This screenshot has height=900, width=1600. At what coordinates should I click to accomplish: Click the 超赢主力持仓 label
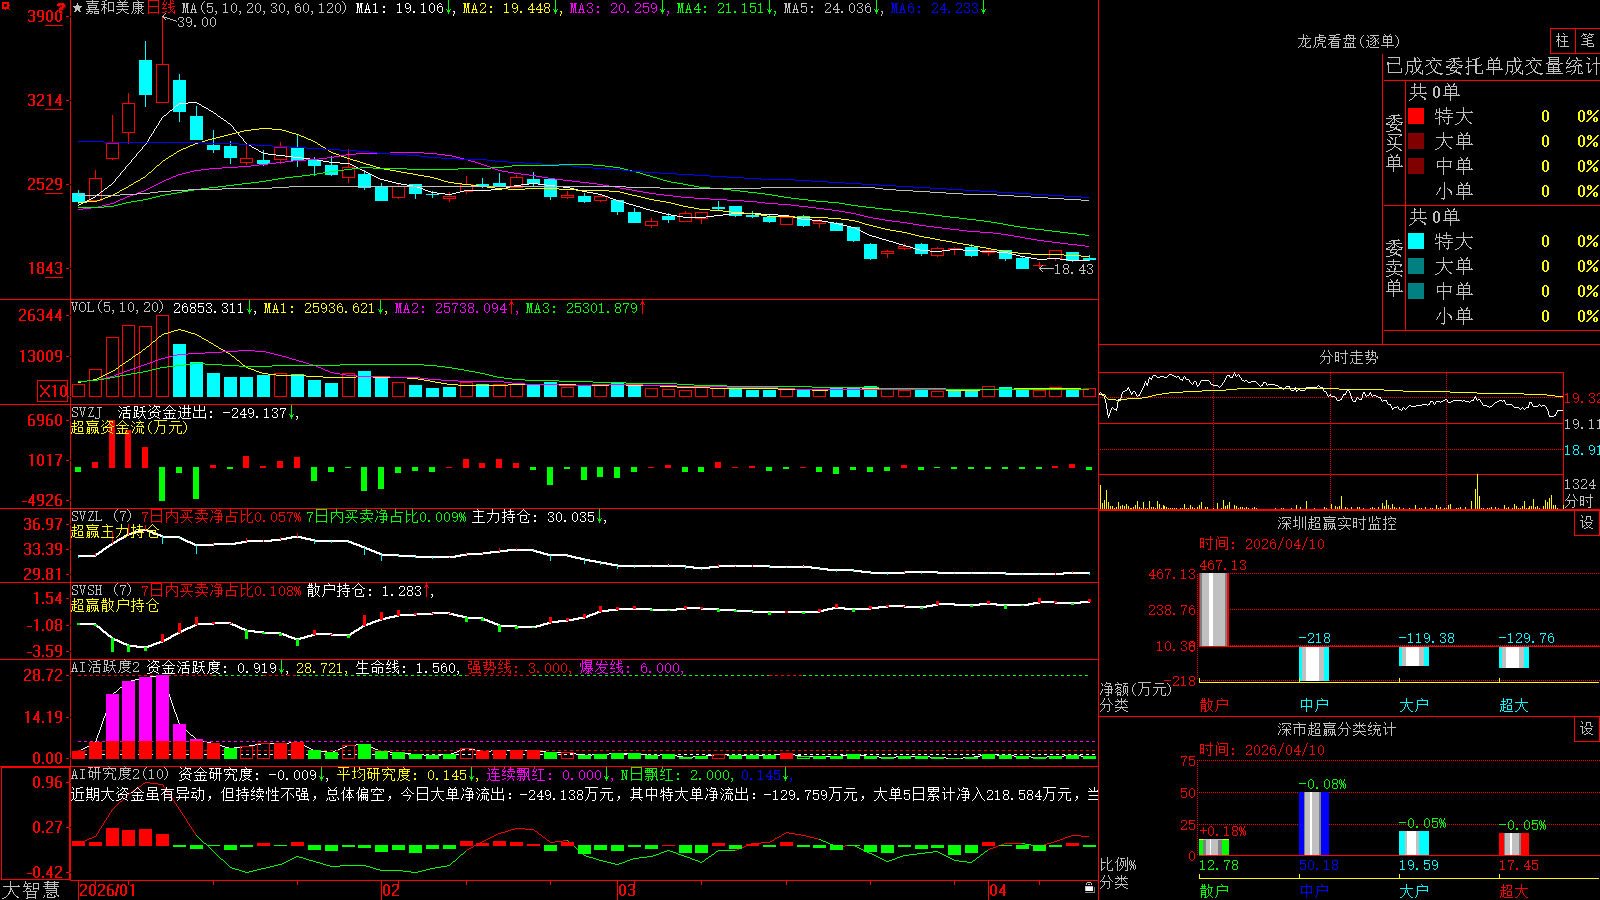(x=115, y=531)
